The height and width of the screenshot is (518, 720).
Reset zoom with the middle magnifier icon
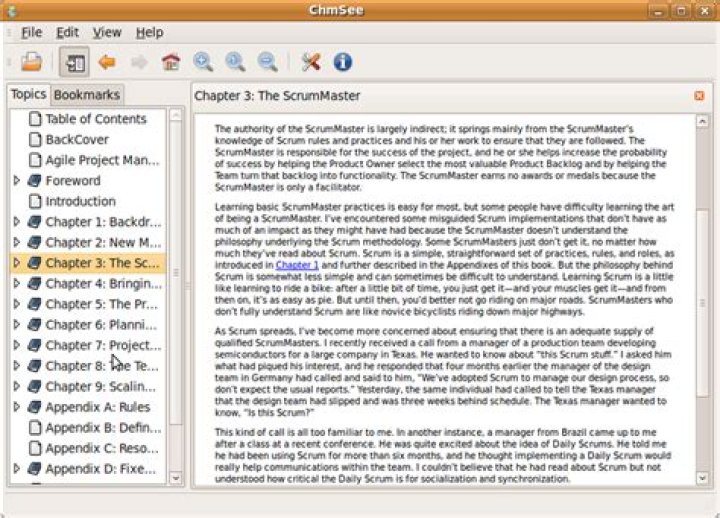[235, 62]
